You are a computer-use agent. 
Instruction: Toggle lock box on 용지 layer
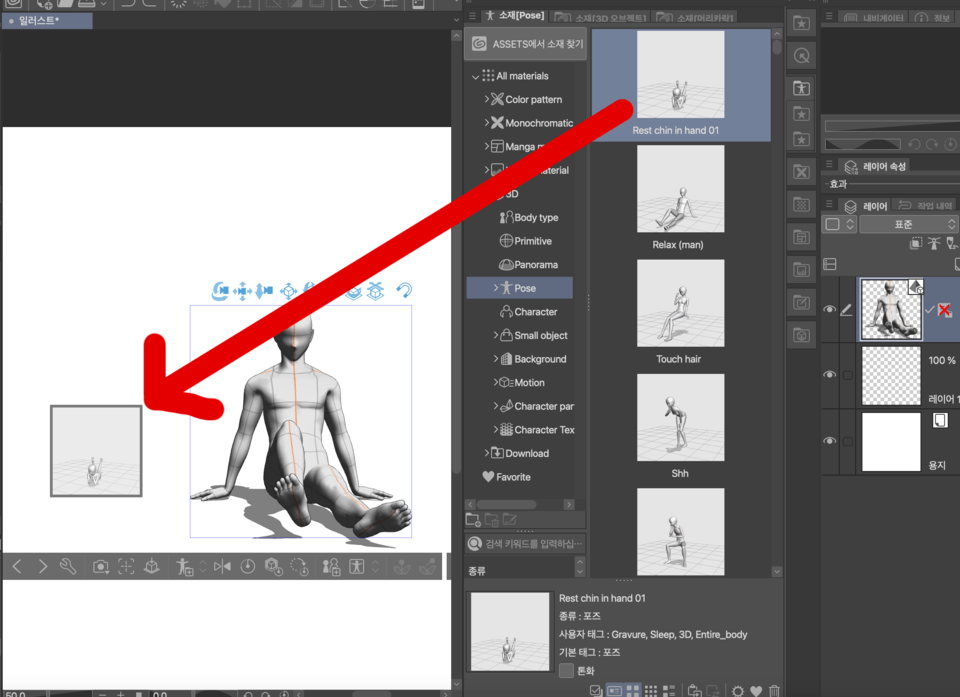(x=848, y=441)
